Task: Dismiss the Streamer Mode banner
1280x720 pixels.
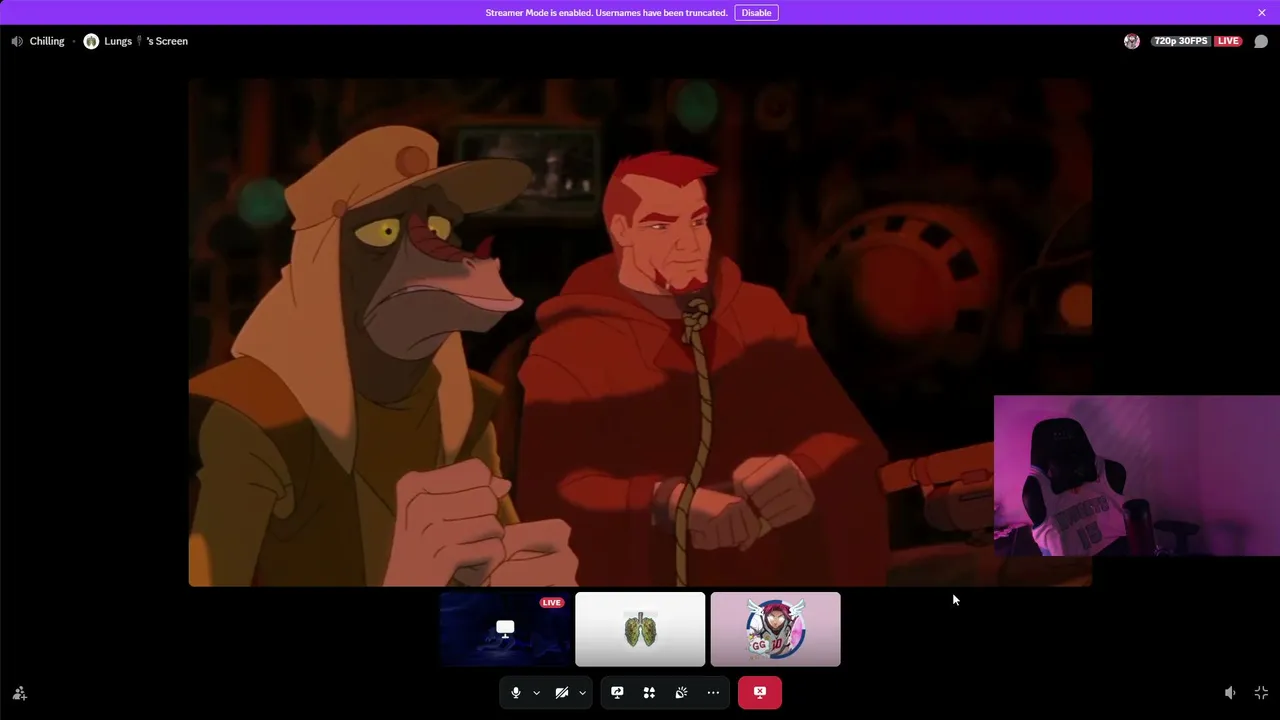Action: point(1262,13)
